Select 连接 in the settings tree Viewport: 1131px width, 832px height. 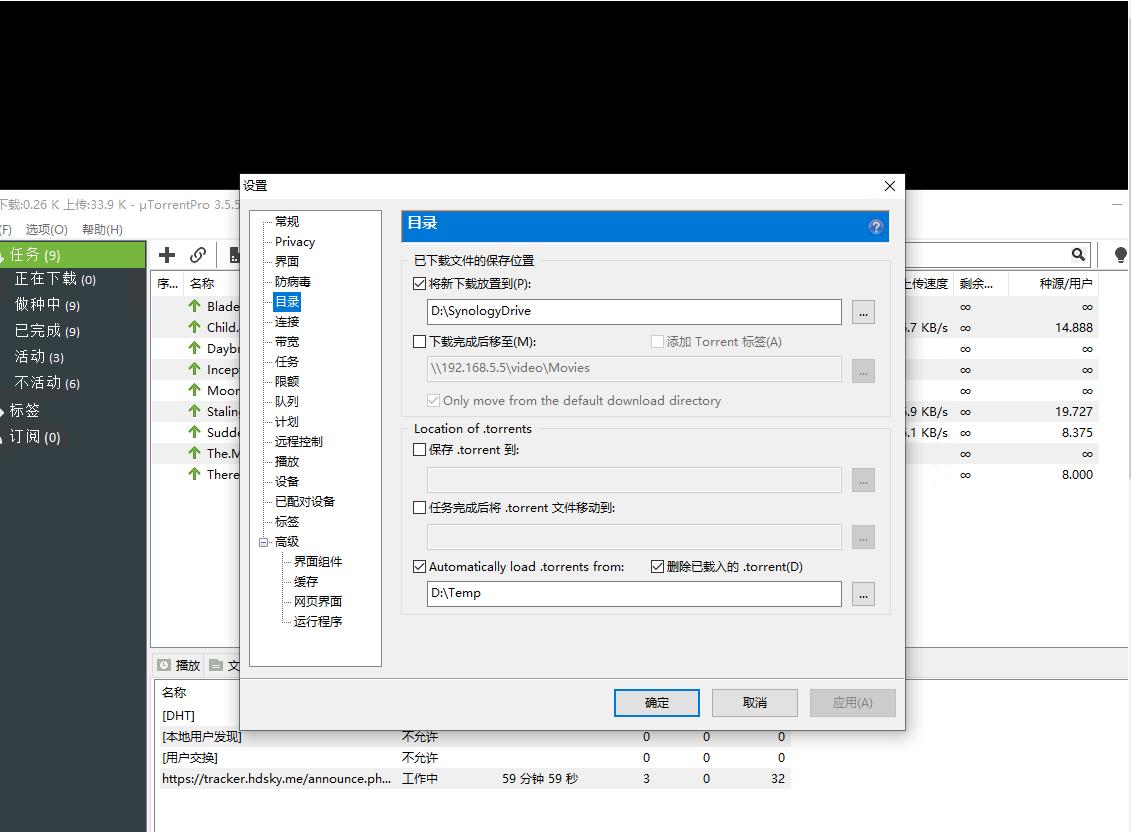[287, 322]
